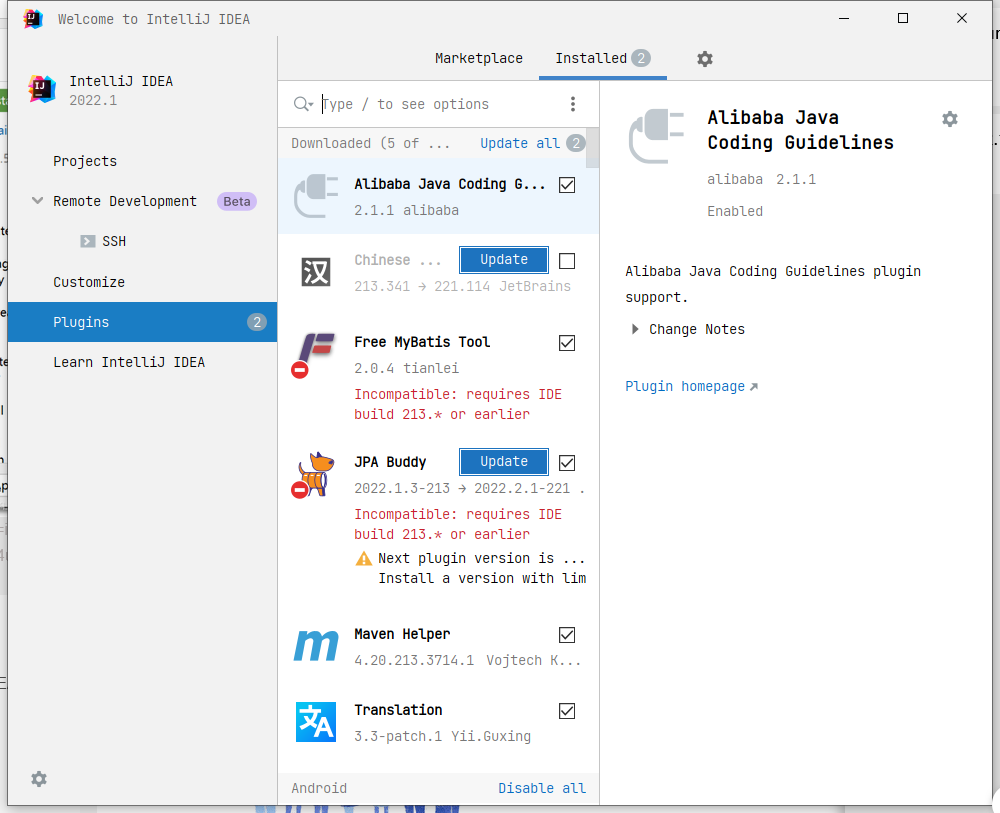Open the Plugin homepage link

coord(685,386)
